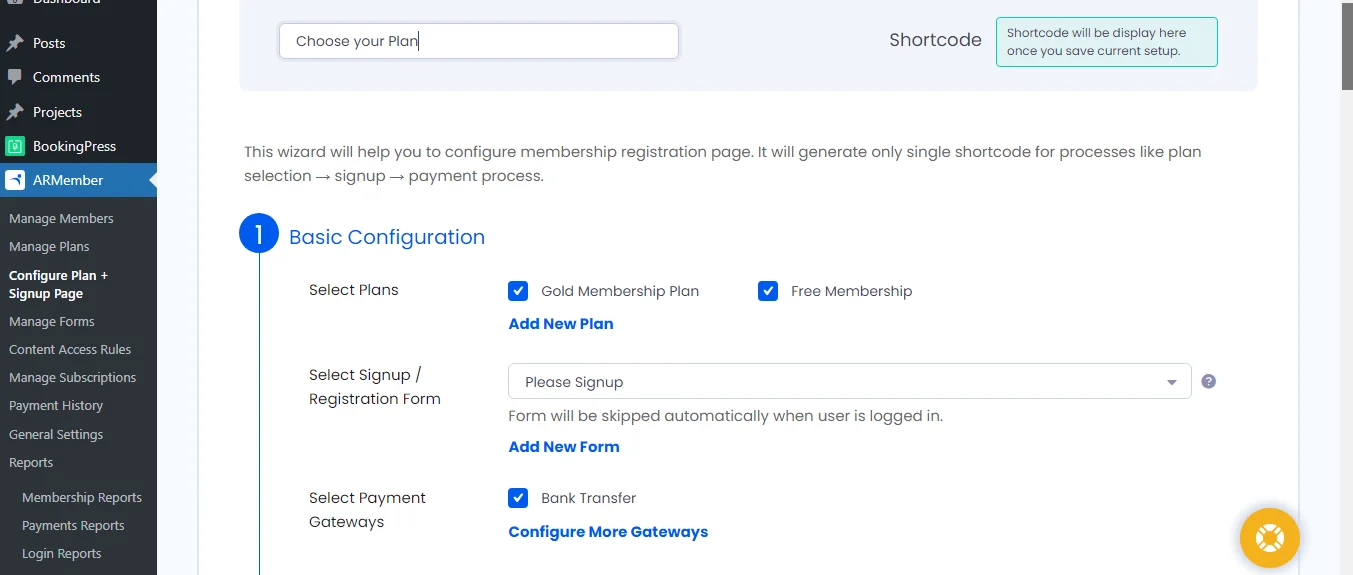Open the Payment History menu item

56,405
